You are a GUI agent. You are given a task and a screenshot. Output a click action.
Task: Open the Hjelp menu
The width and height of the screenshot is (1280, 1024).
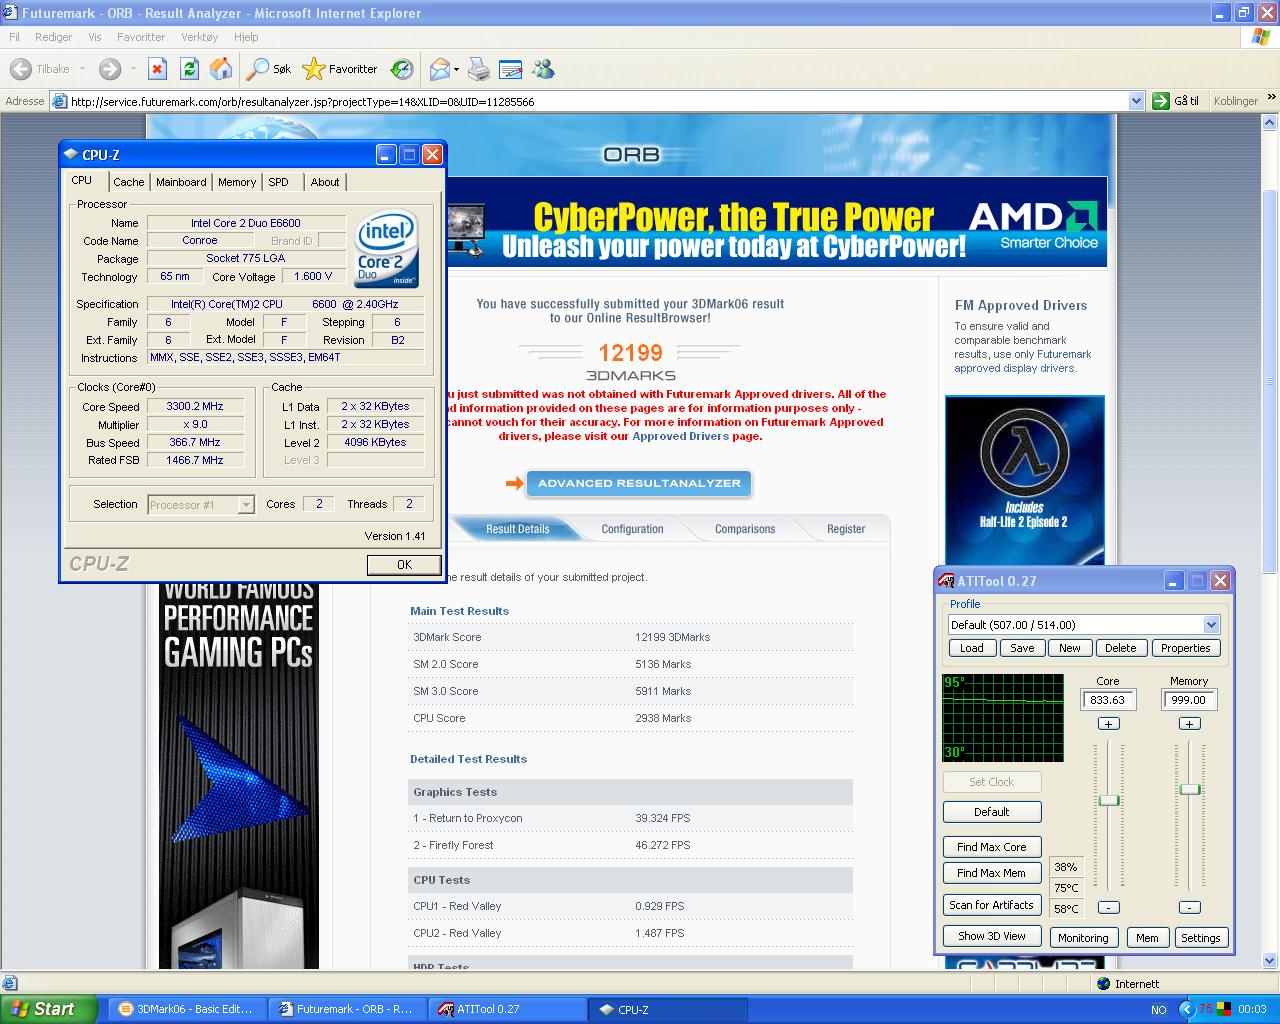point(246,37)
